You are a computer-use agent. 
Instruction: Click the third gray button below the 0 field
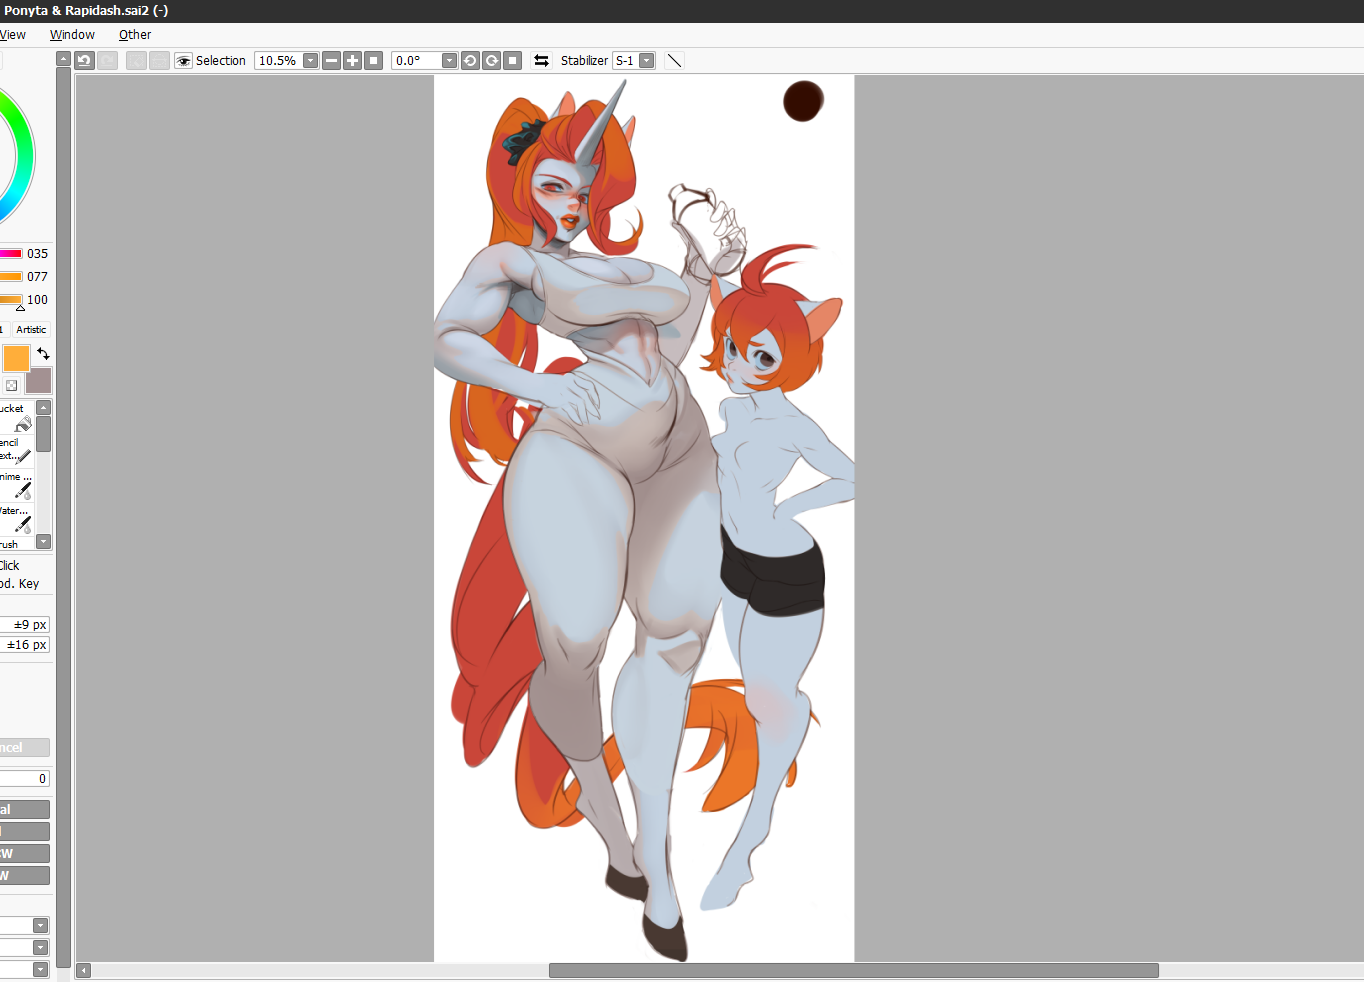click(x=24, y=853)
